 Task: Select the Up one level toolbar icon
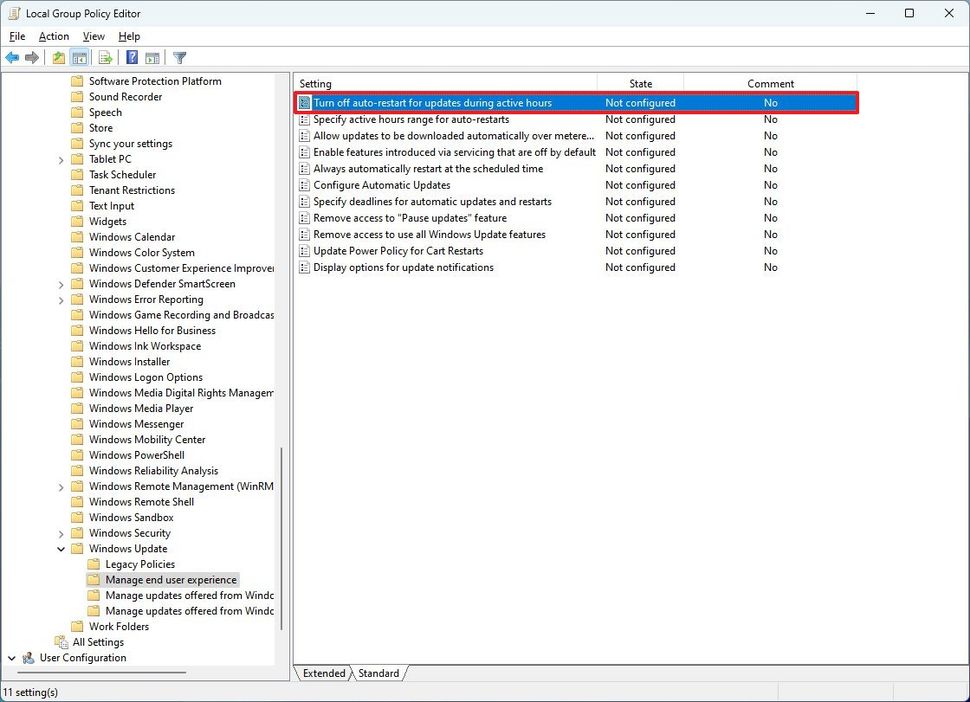click(x=58, y=57)
